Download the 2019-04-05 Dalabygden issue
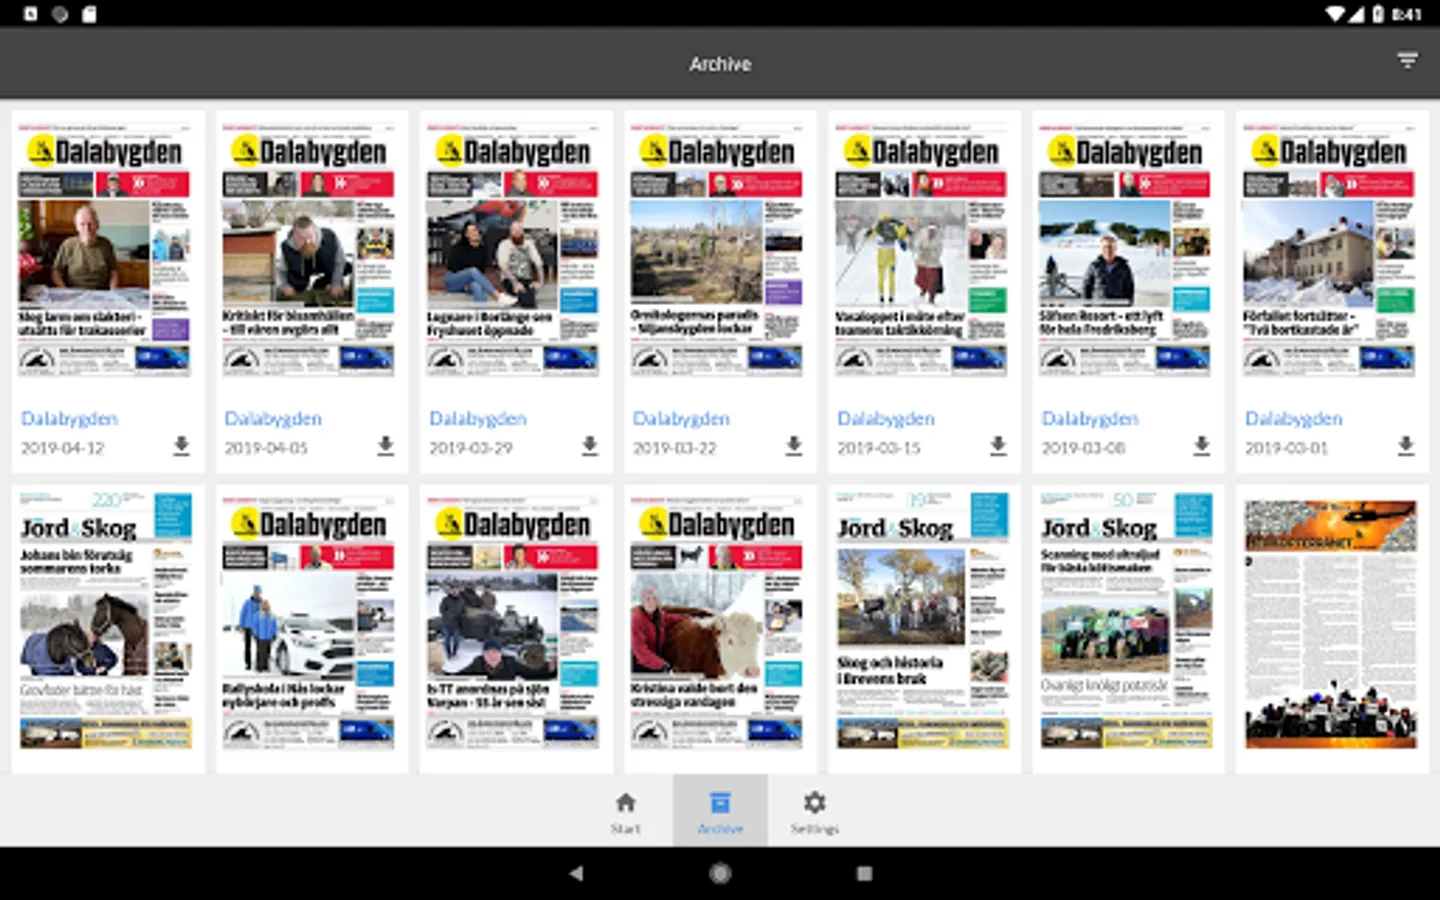 pyautogui.click(x=385, y=446)
